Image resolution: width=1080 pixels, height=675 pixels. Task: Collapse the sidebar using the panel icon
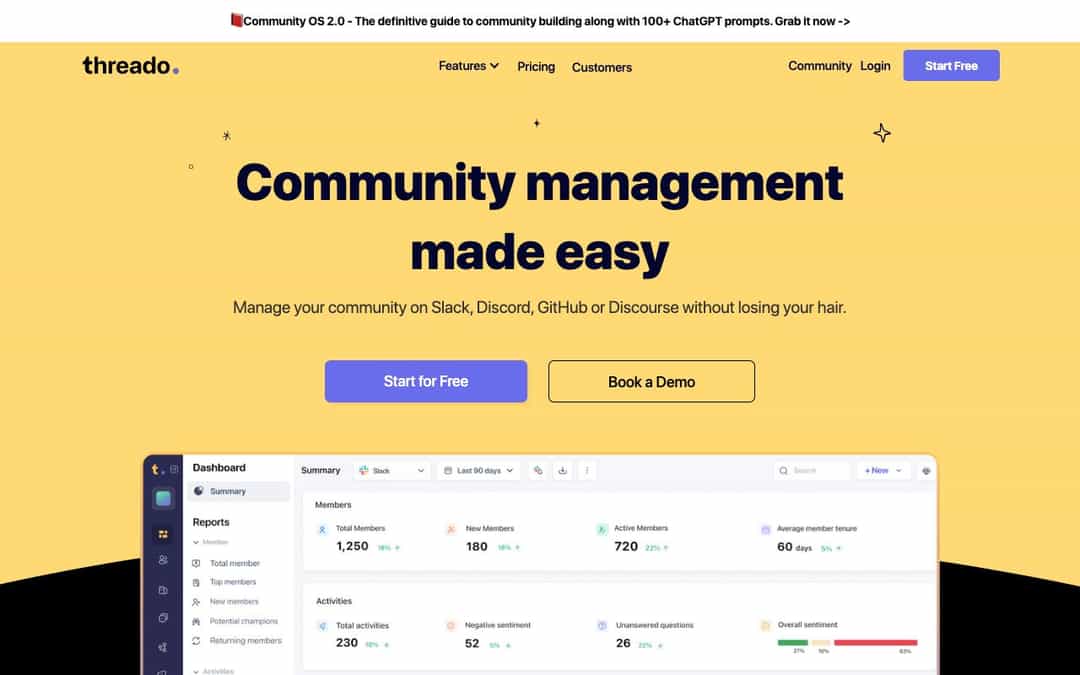point(174,469)
